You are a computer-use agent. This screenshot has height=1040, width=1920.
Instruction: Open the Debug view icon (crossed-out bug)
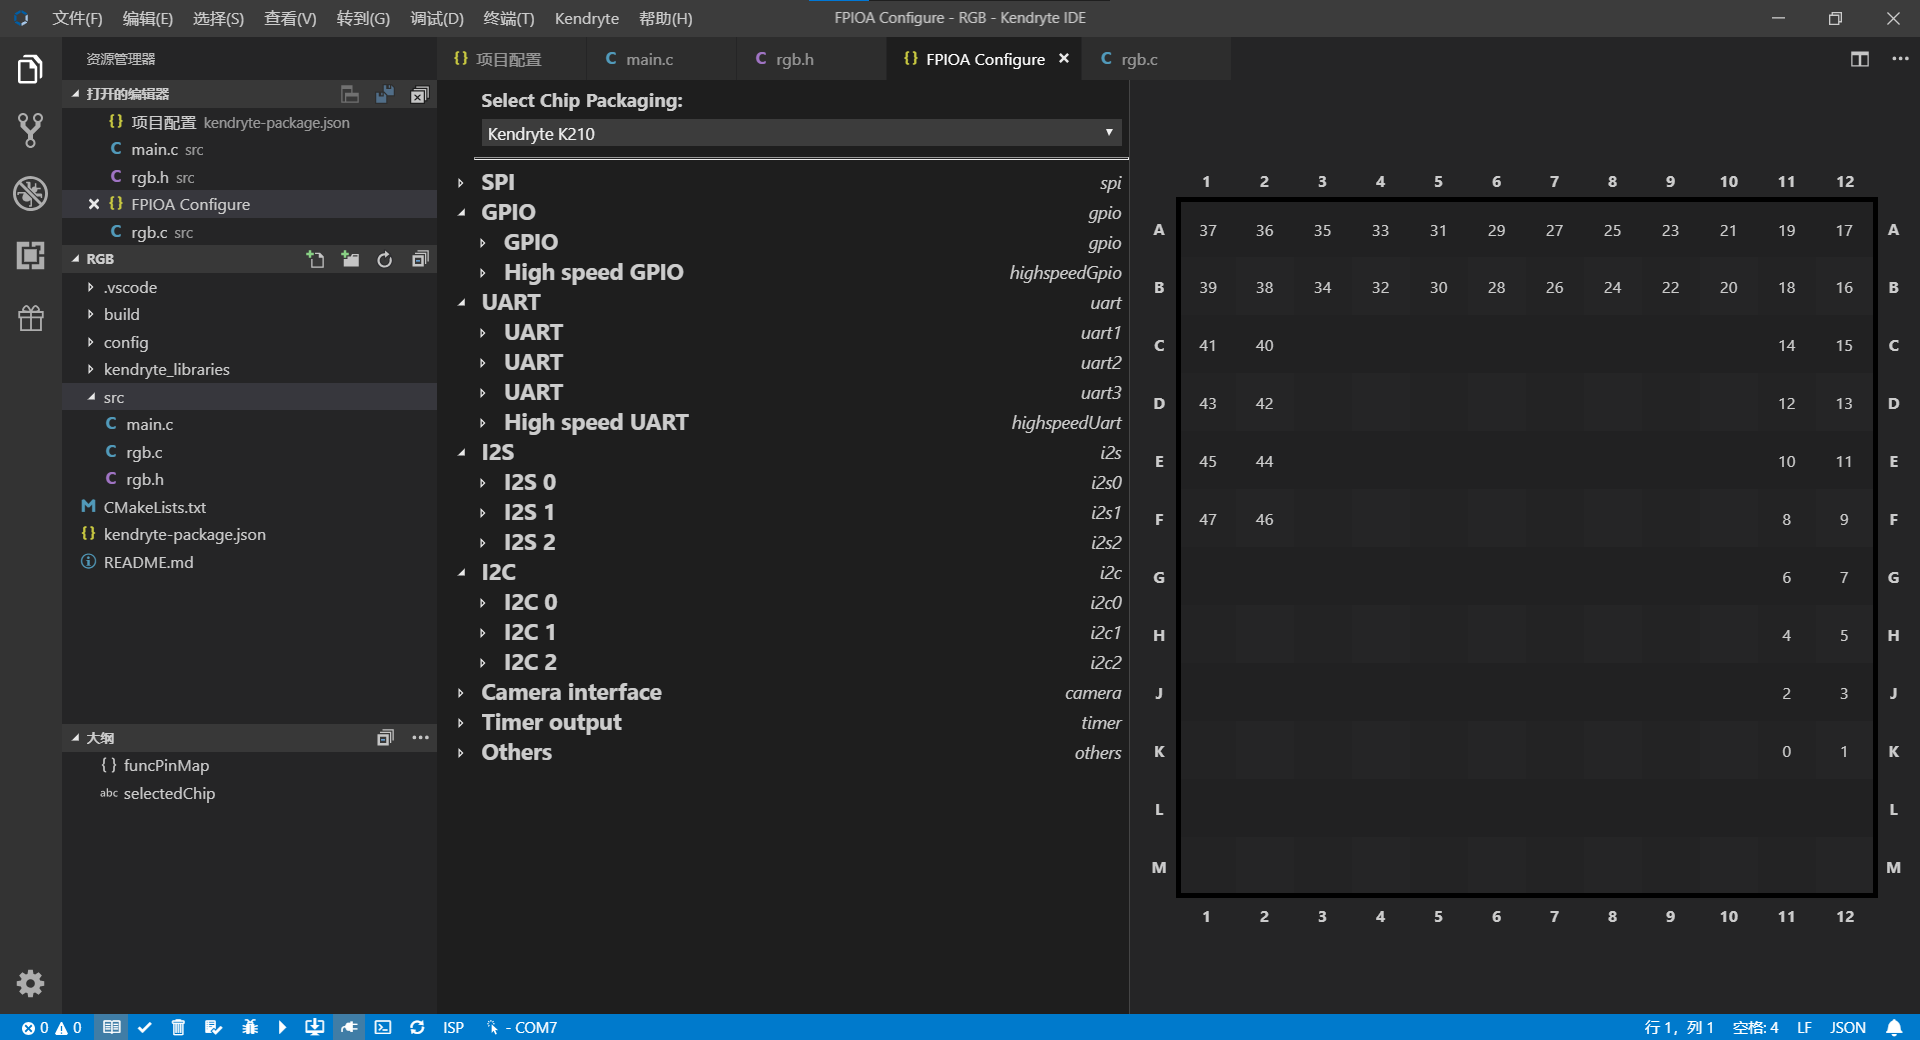[x=30, y=193]
